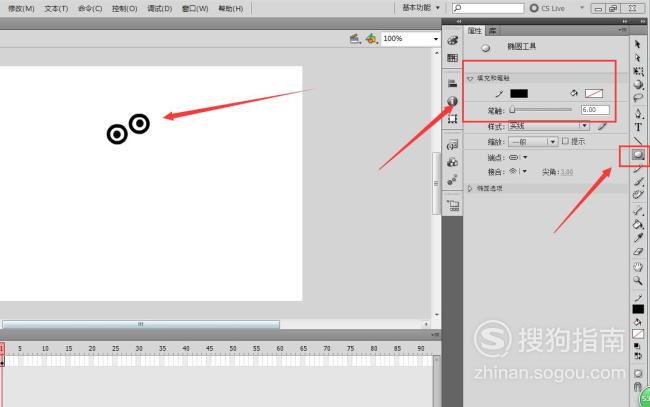The image size is (650, 407).
Task: Select the 3D Rotation tool
Action: [x=638, y=85]
